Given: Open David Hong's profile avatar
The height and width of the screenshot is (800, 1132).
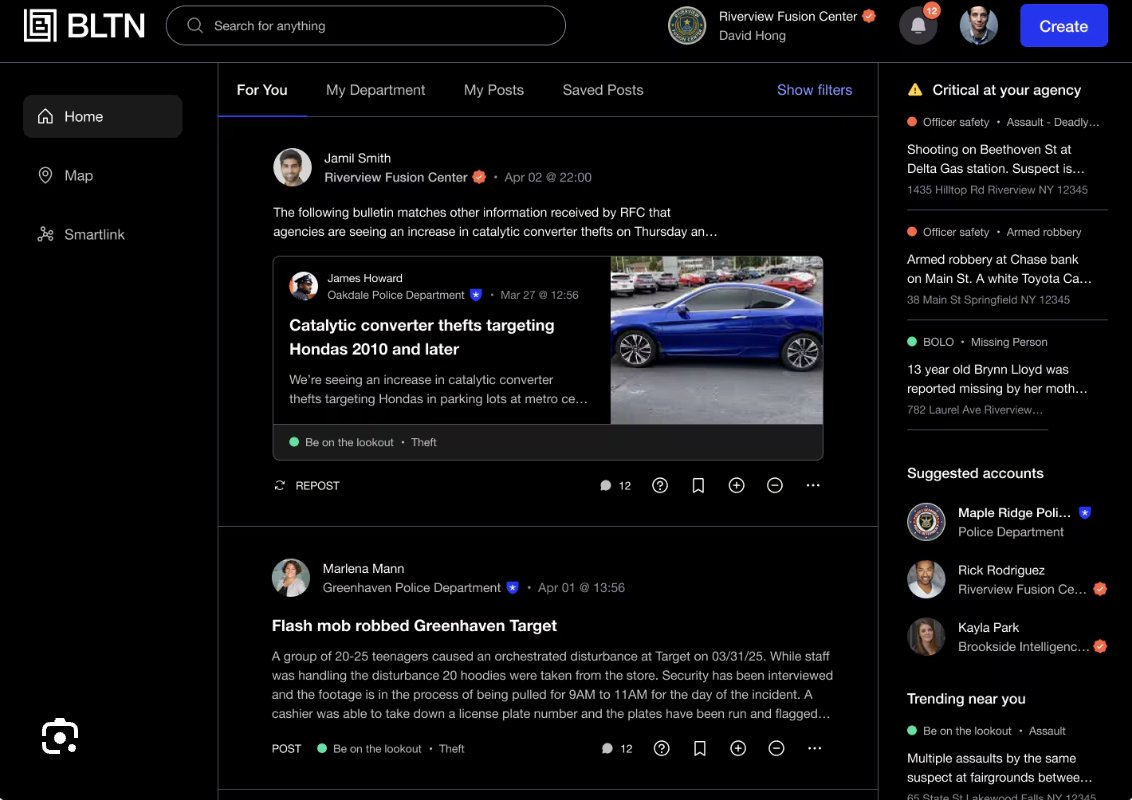Looking at the screenshot, I should click(978, 26).
